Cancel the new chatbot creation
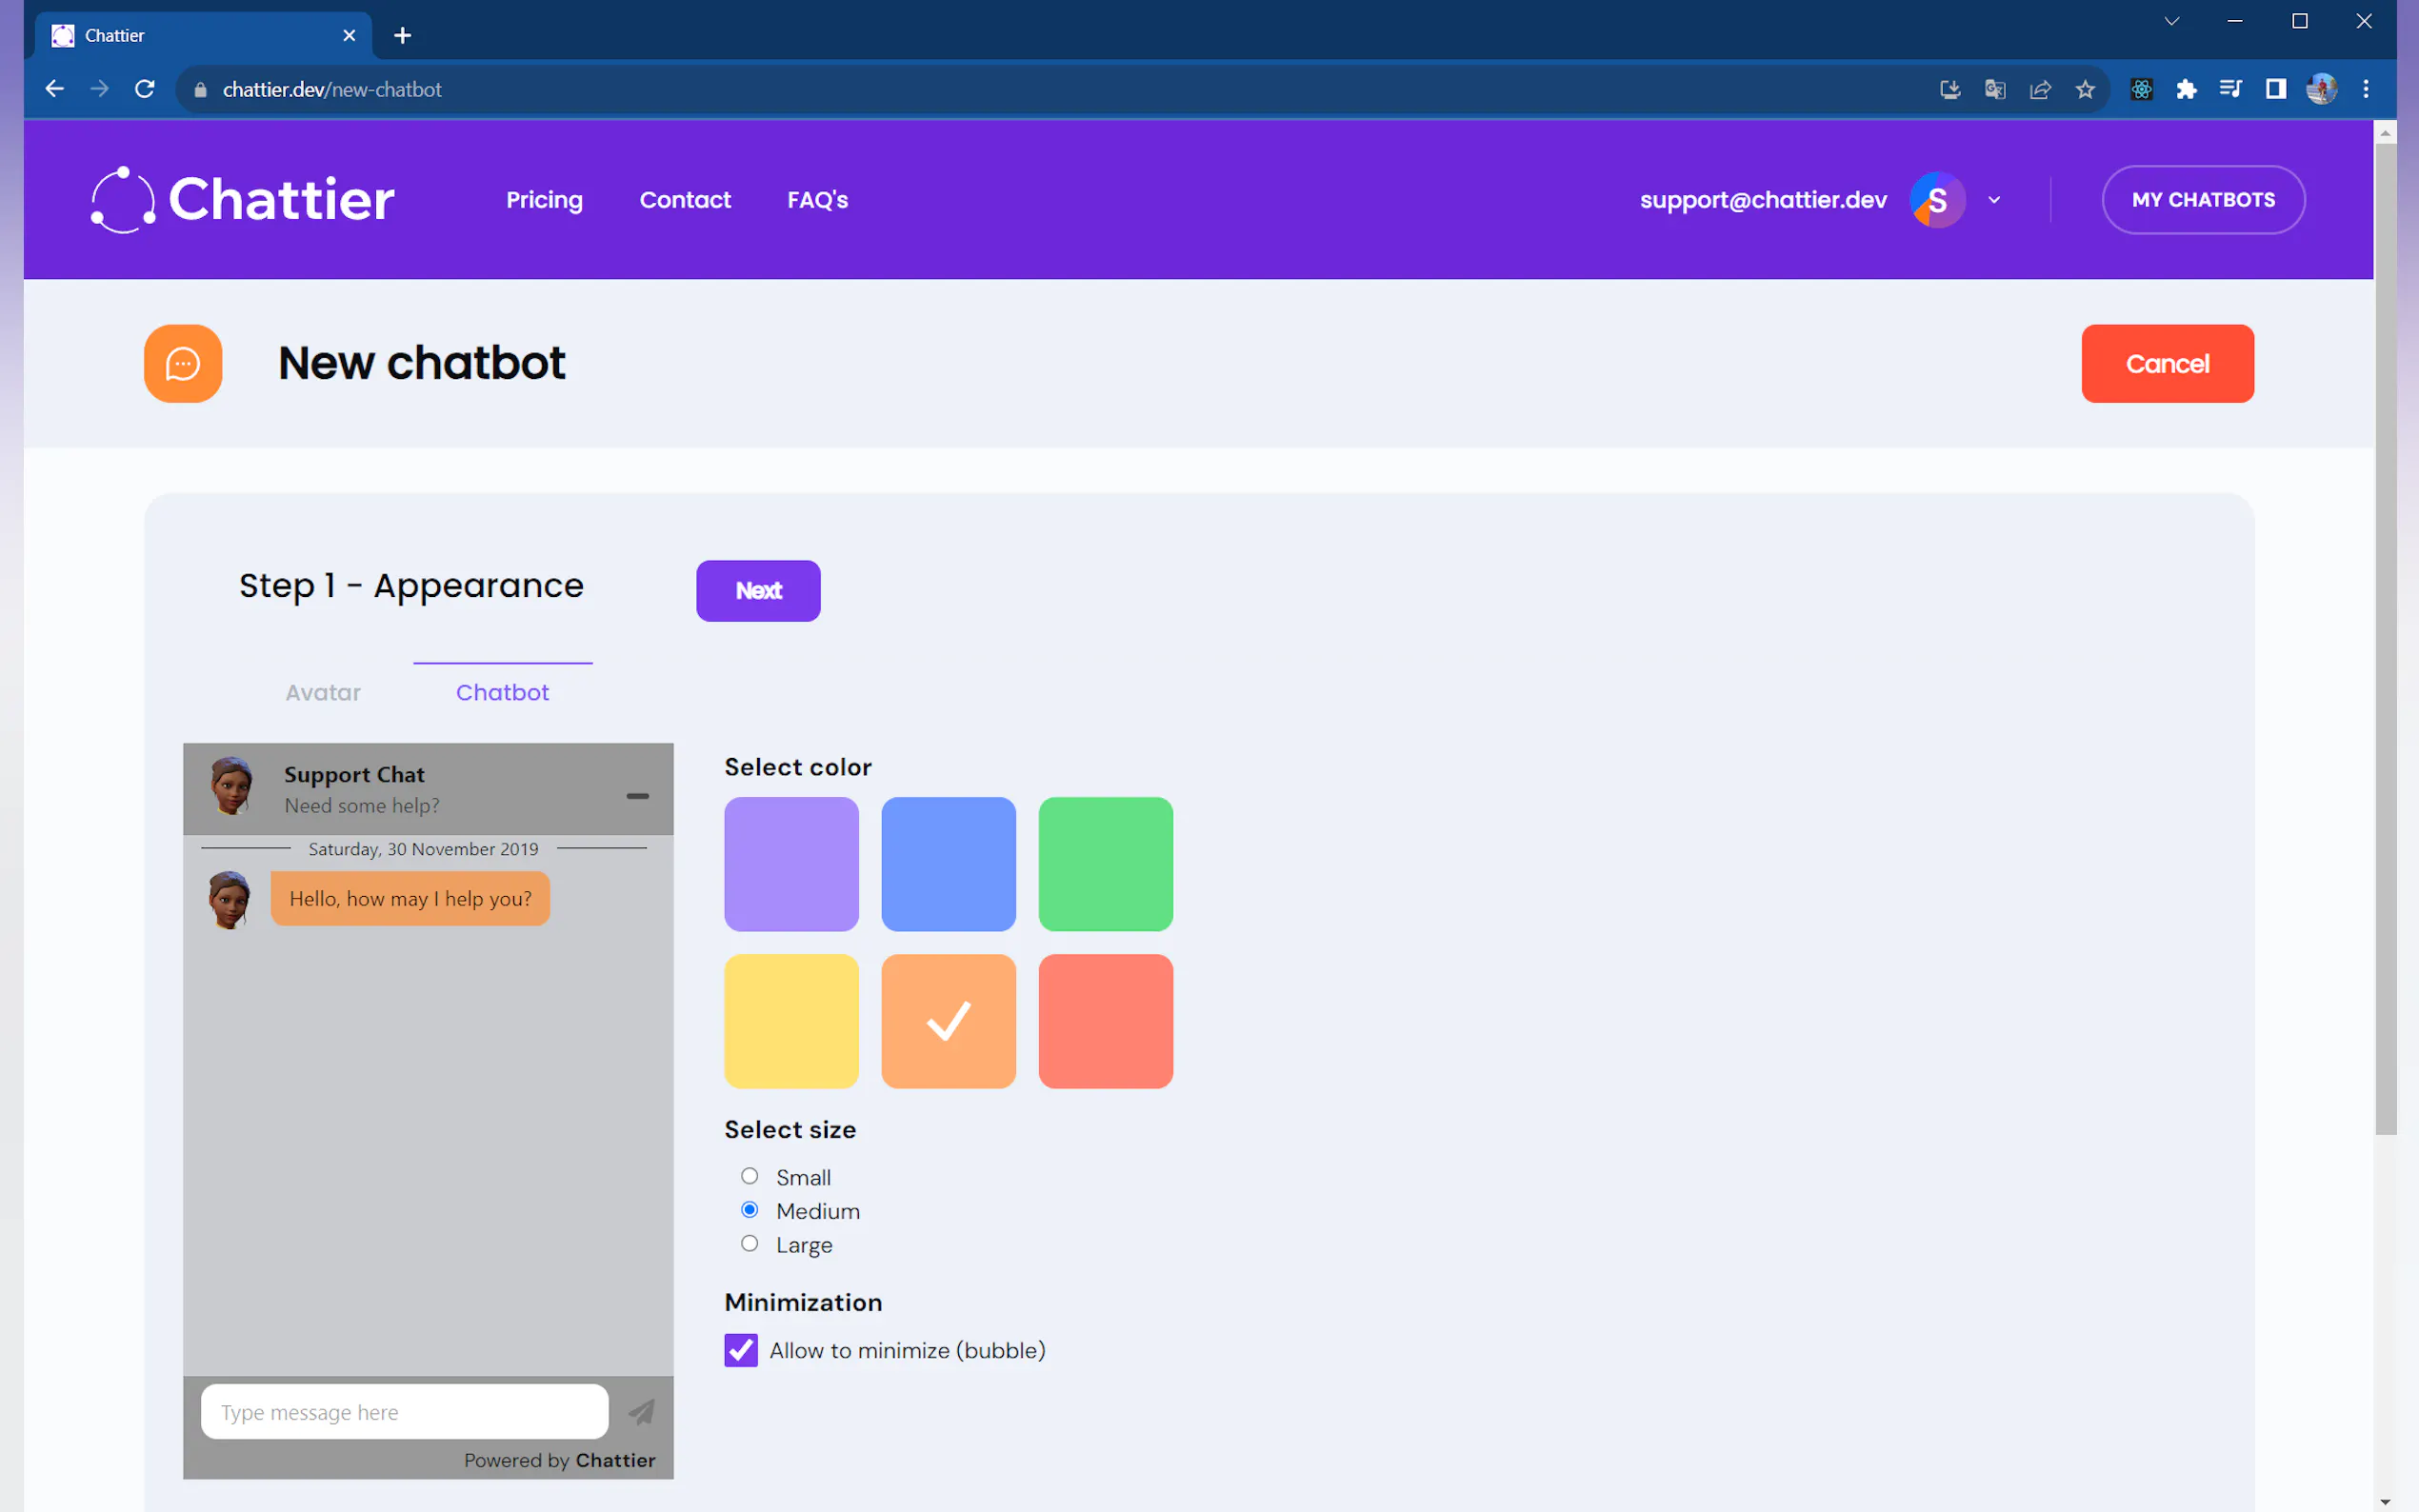 point(2167,363)
